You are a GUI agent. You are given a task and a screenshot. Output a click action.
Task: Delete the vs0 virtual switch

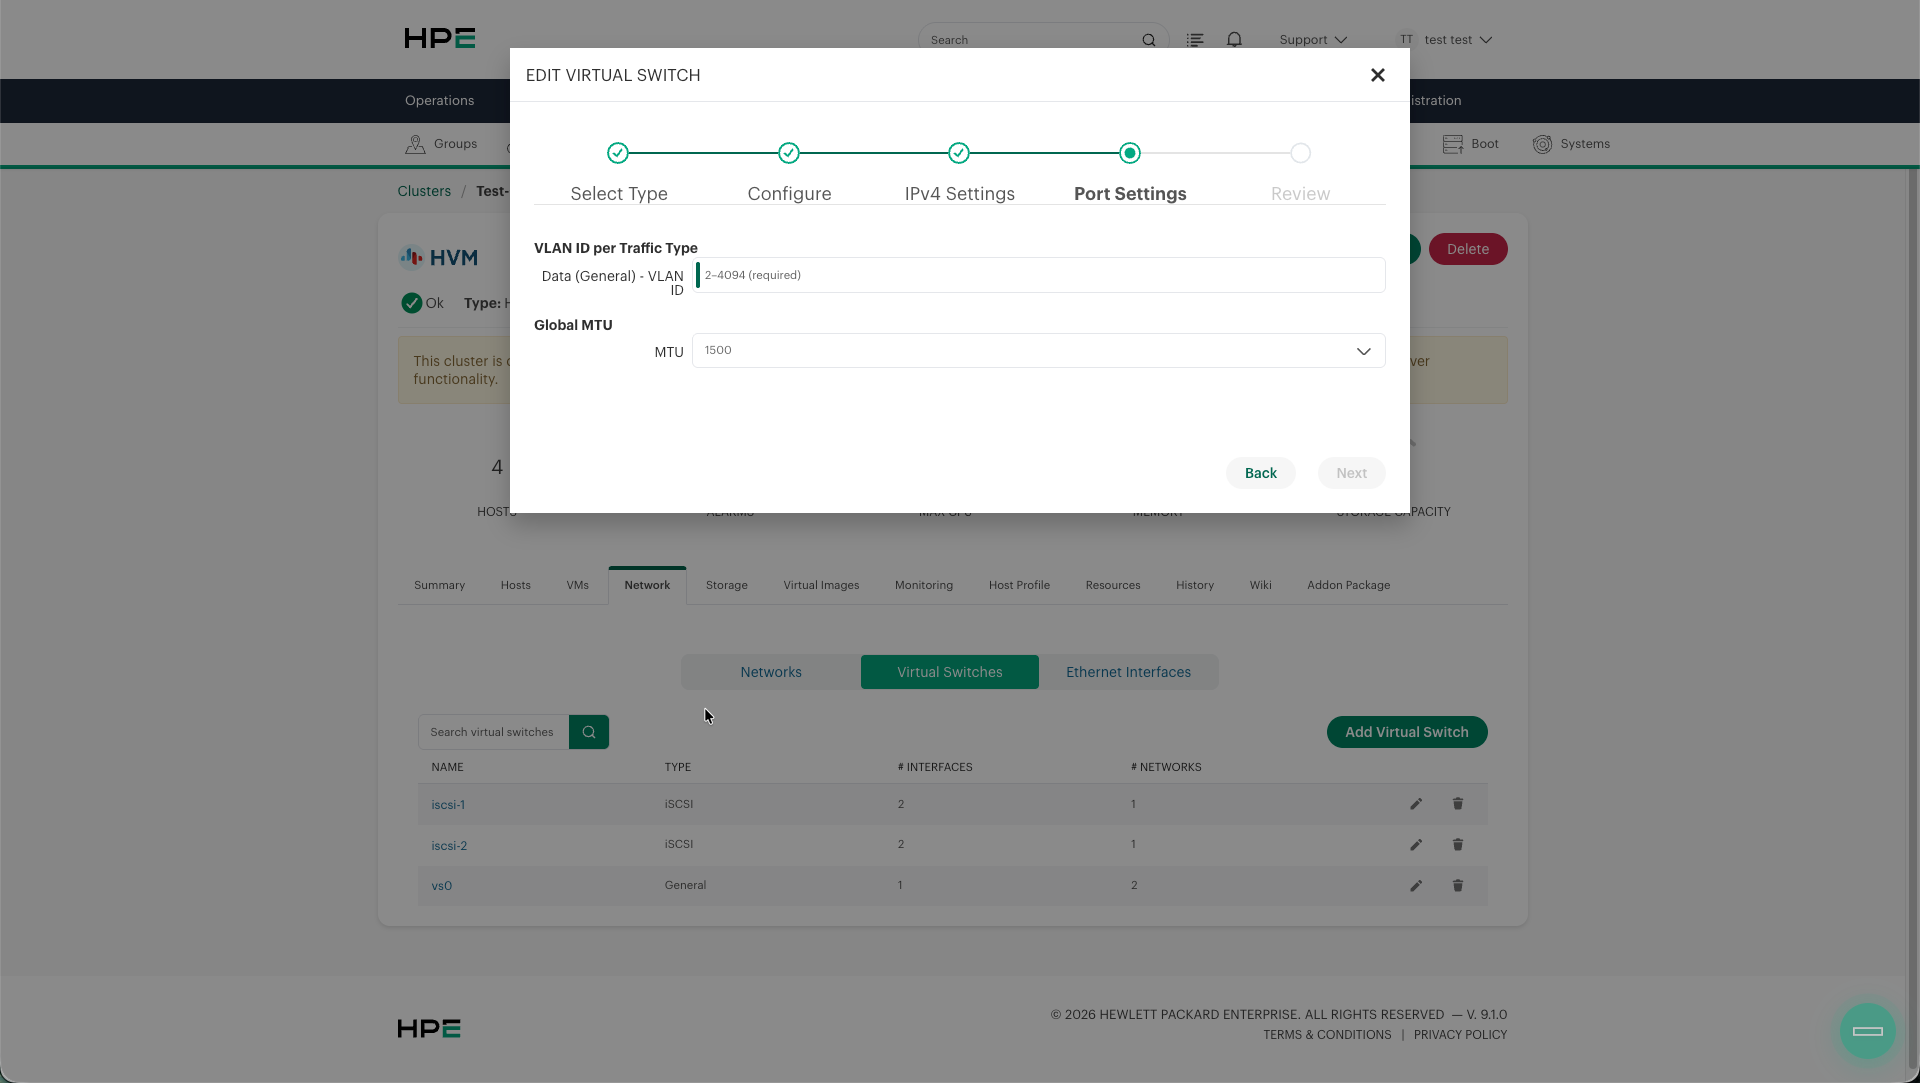click(x=1458, y=886)
